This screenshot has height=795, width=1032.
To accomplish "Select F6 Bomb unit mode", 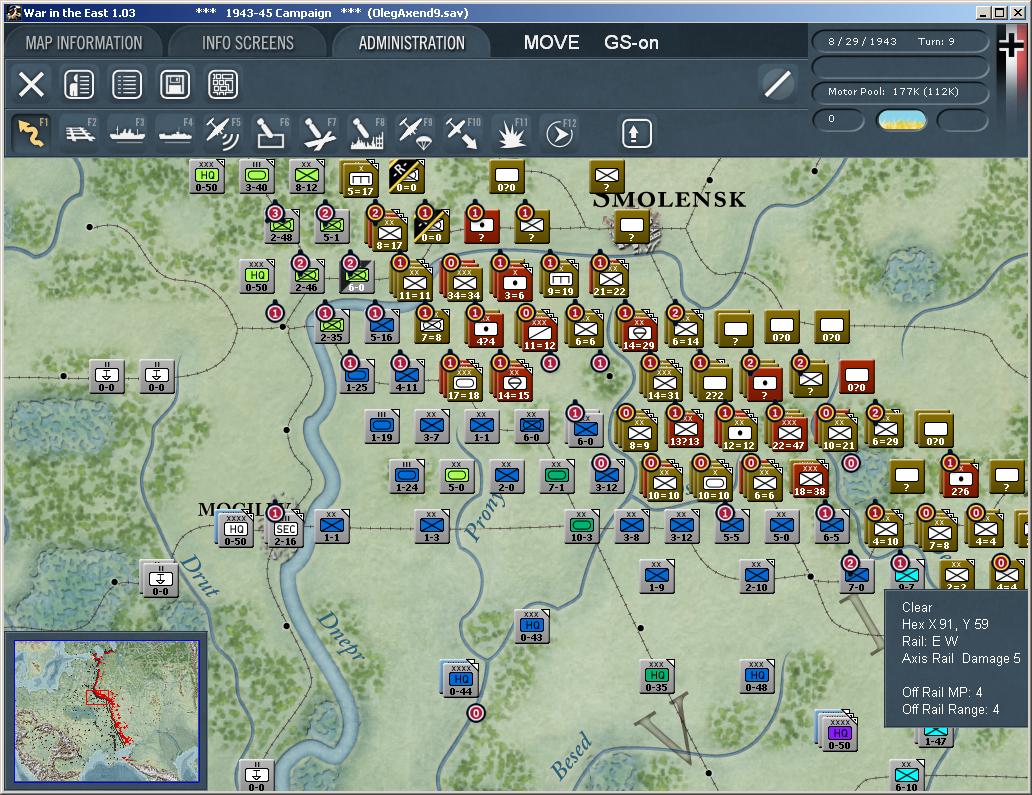I will (271, 133).
